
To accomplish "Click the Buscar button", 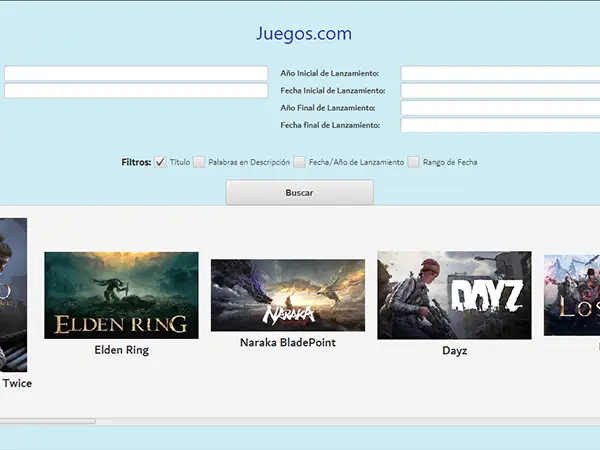I will pyautogui.click(x=300, y=192).
